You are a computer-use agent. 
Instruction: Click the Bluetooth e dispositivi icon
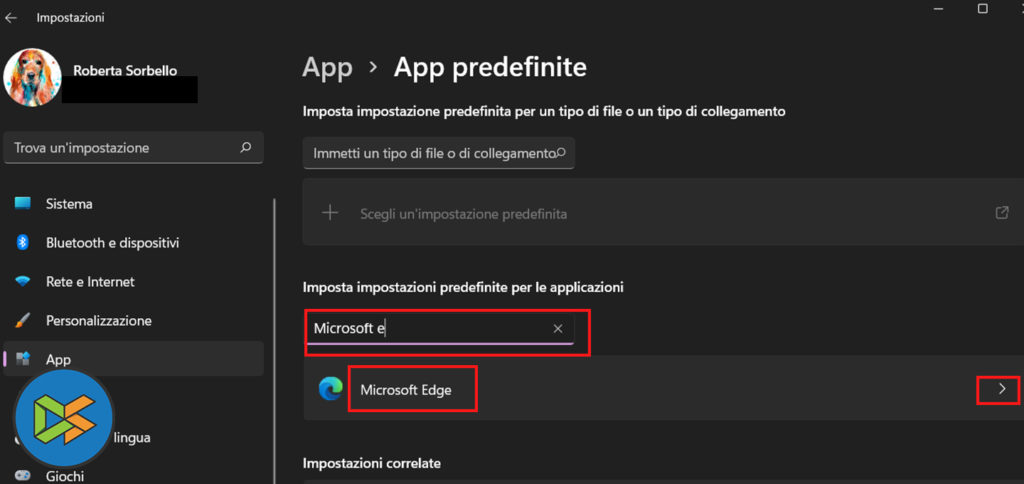pyautogui.click(x=23, y=243)
